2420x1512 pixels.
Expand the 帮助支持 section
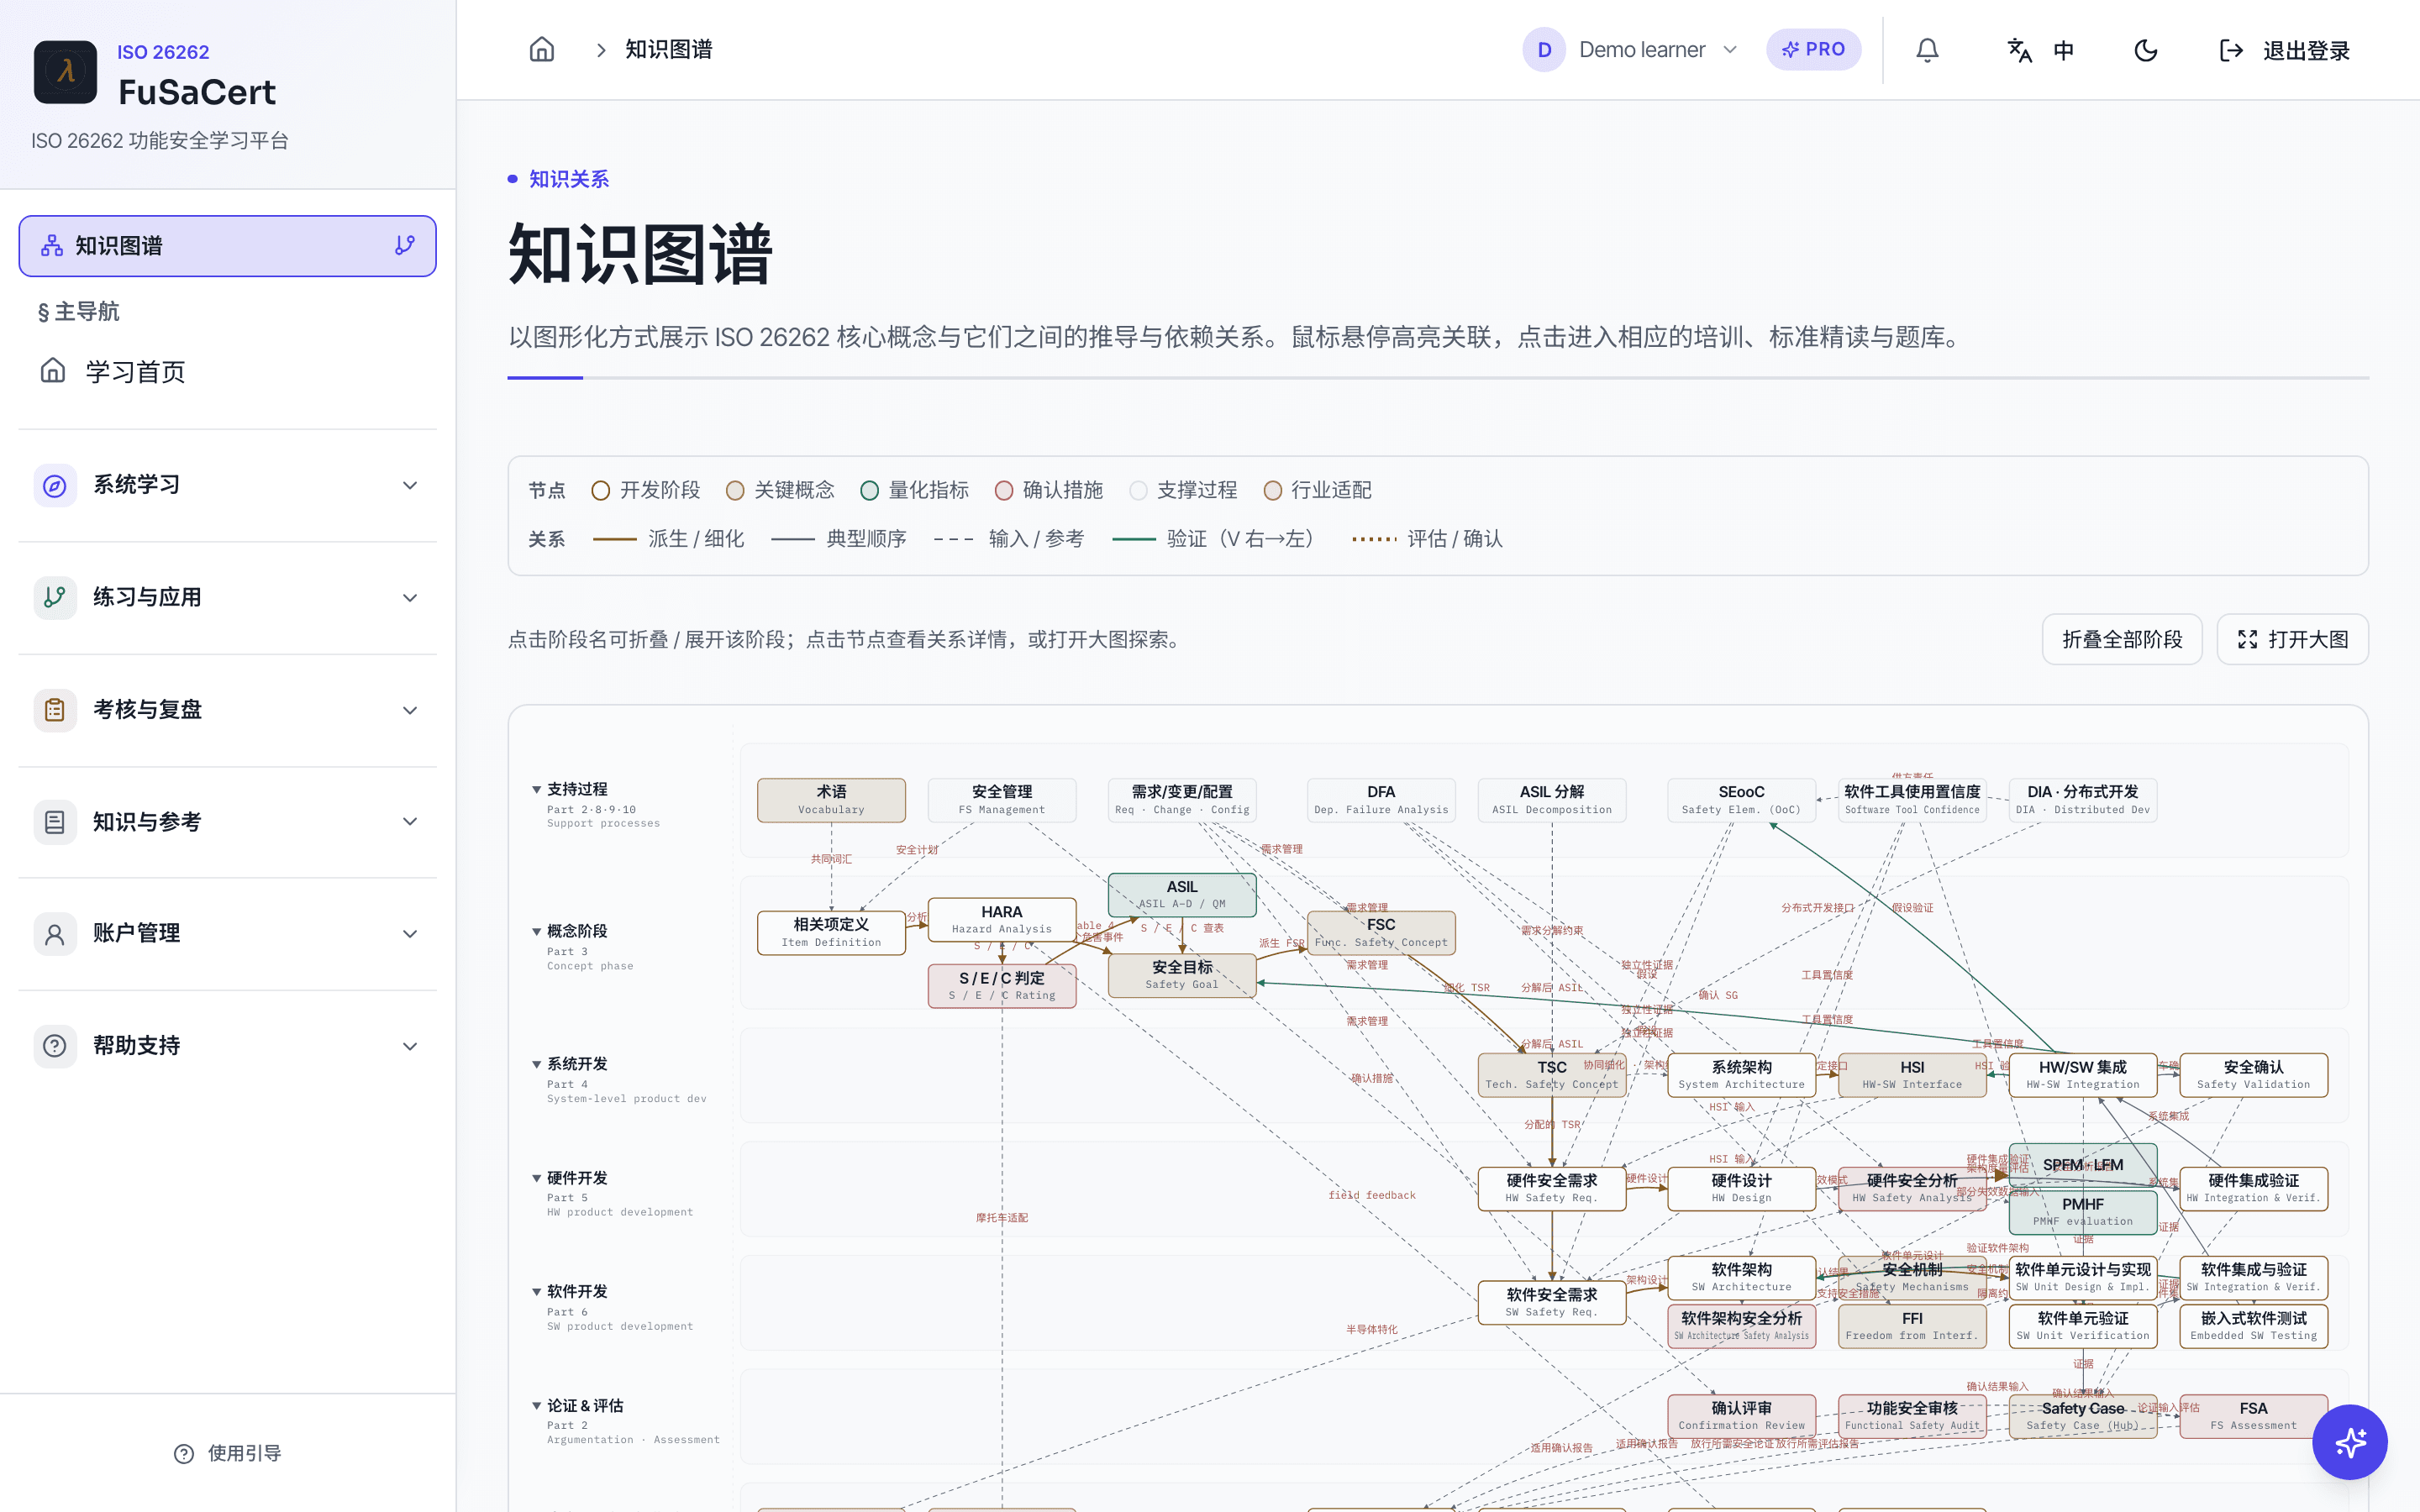coord(227,1045)
